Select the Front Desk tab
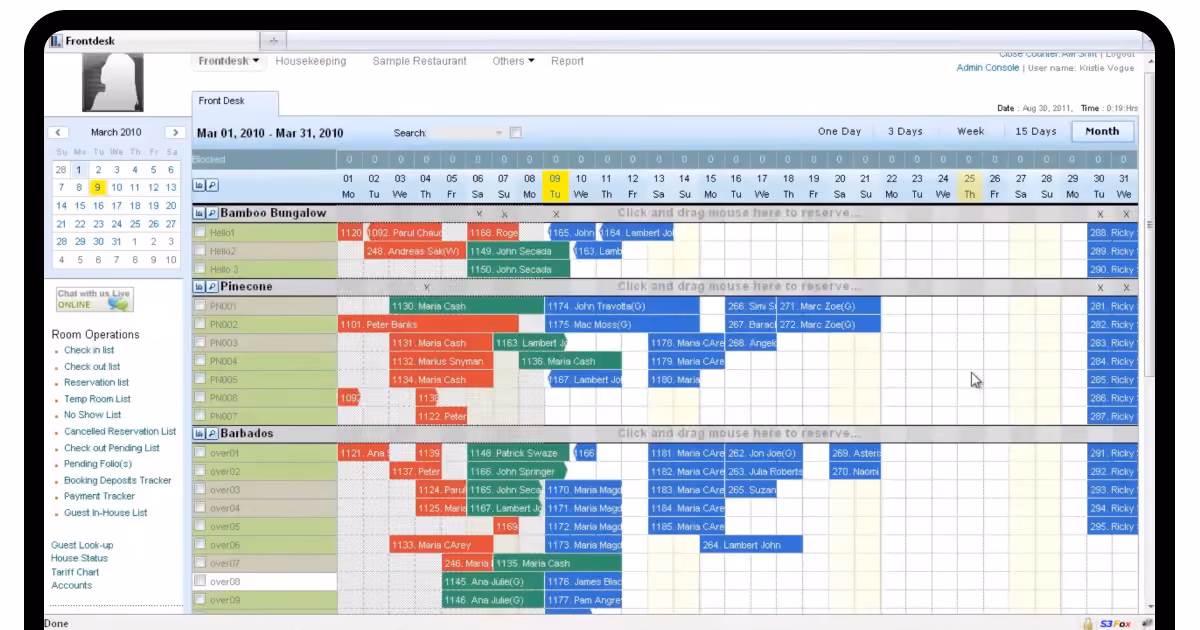The image size is (1200, 630). pos(235,102)
